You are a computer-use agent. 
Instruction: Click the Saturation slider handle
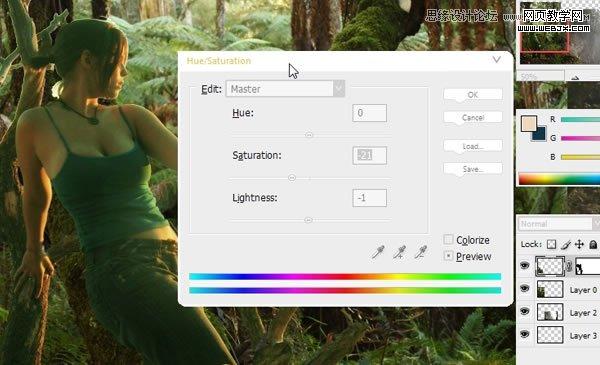click(x=292, y=178)
